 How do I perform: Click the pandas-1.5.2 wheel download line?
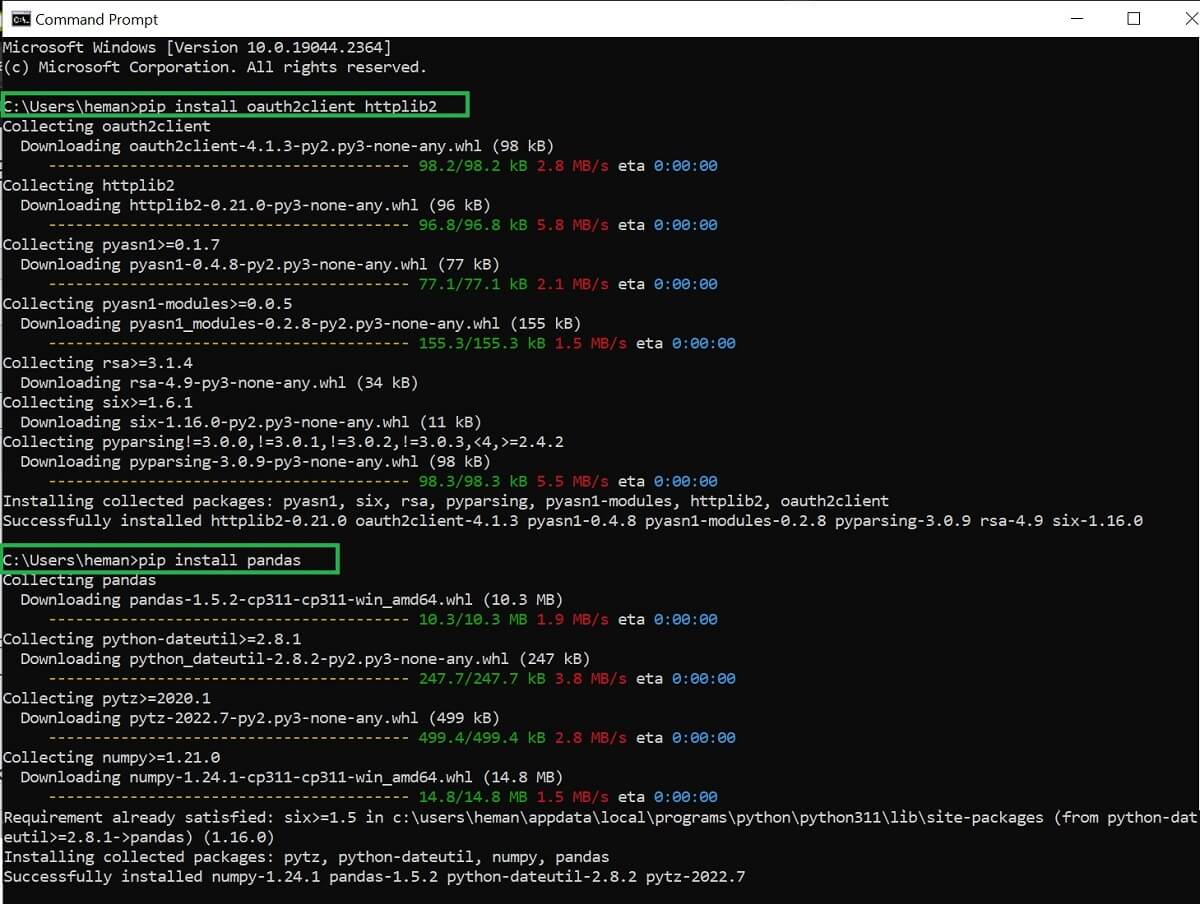pyautogui.click(x=292, y=599)
